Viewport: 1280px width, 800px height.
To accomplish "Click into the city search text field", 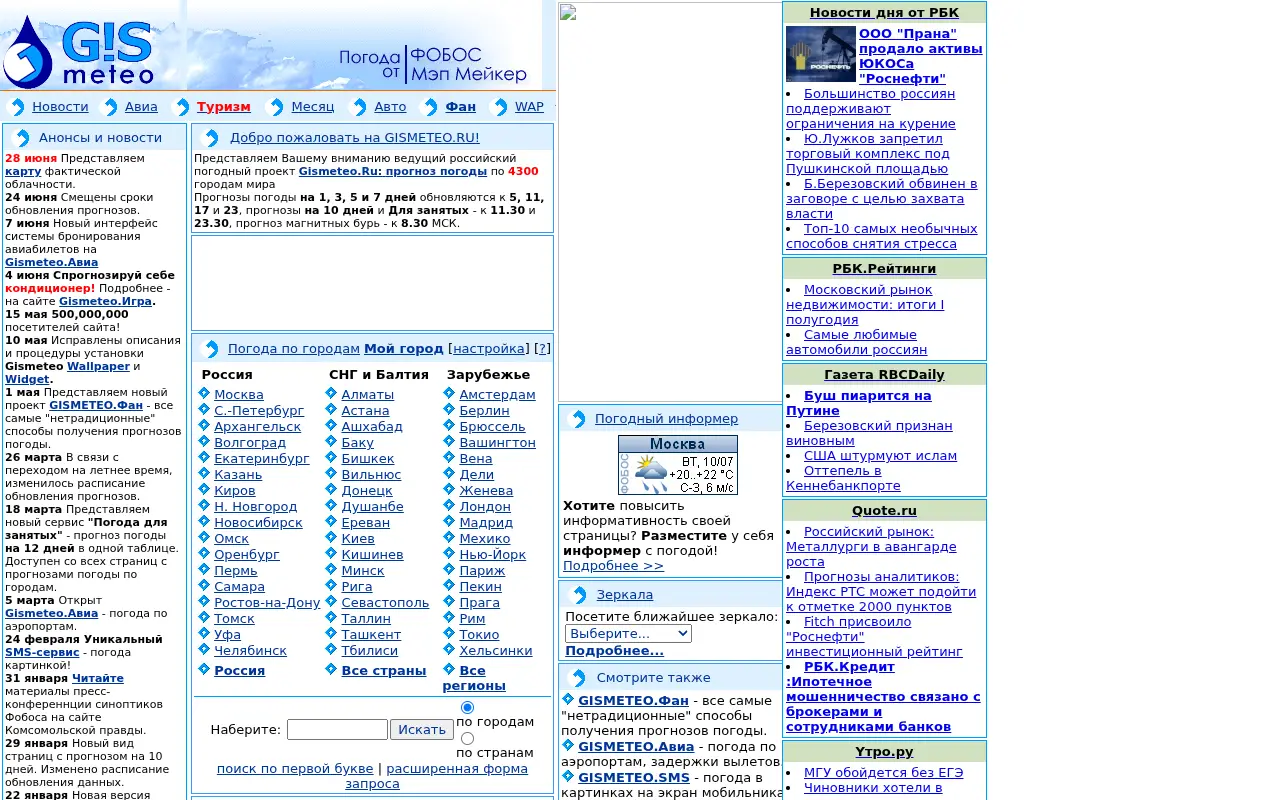I will tap(337, 730).
